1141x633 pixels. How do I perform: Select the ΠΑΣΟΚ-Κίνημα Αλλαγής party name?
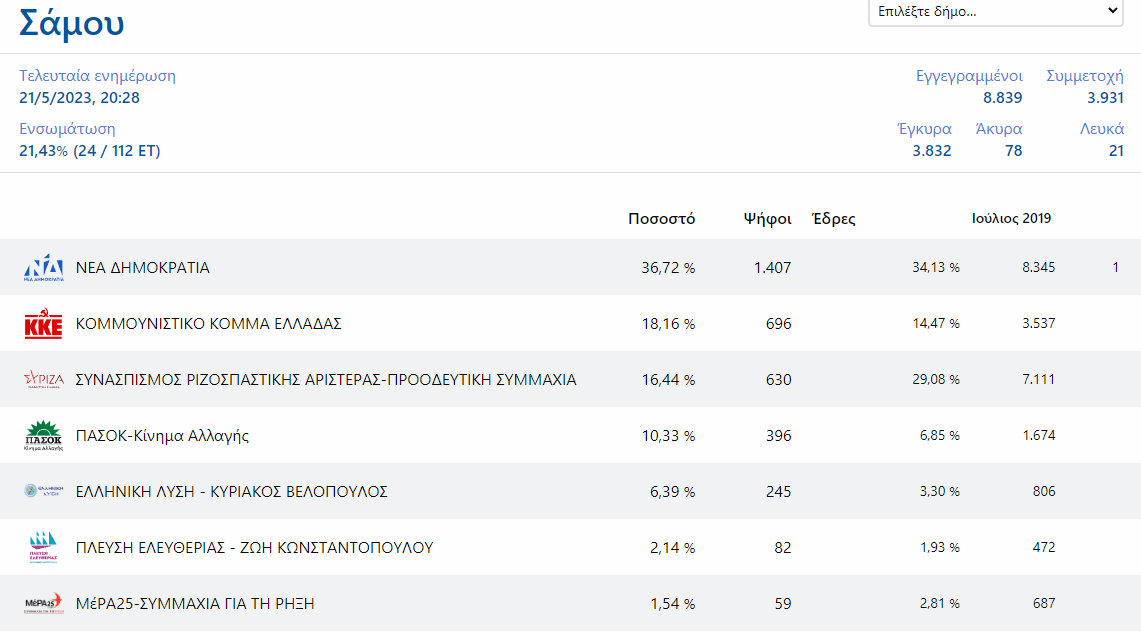[162, 436]
